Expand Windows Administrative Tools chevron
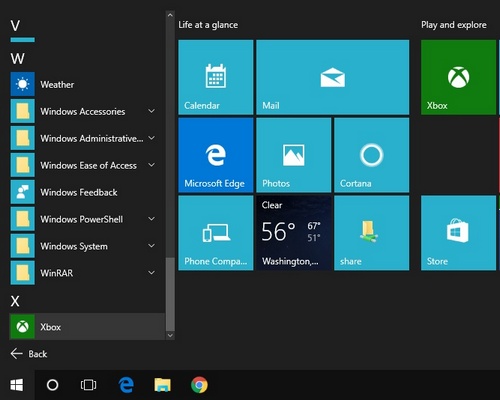500x400 pixels. [151, 138]
